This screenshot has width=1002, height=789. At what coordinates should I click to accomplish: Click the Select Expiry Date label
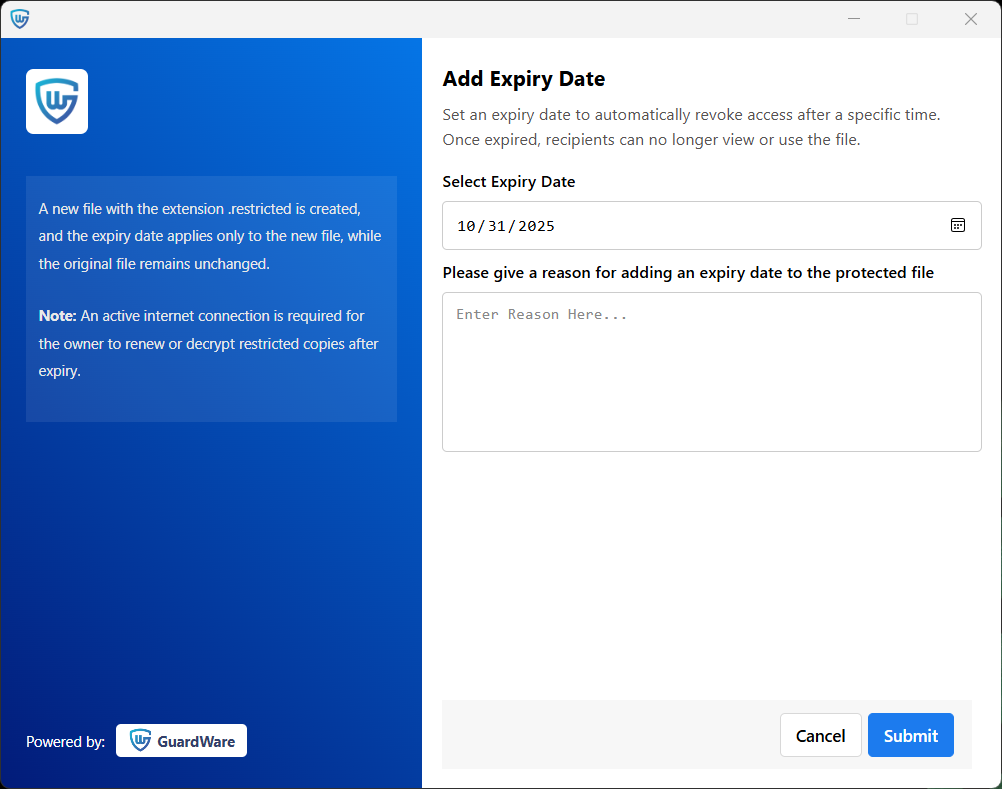click(508, 181)
